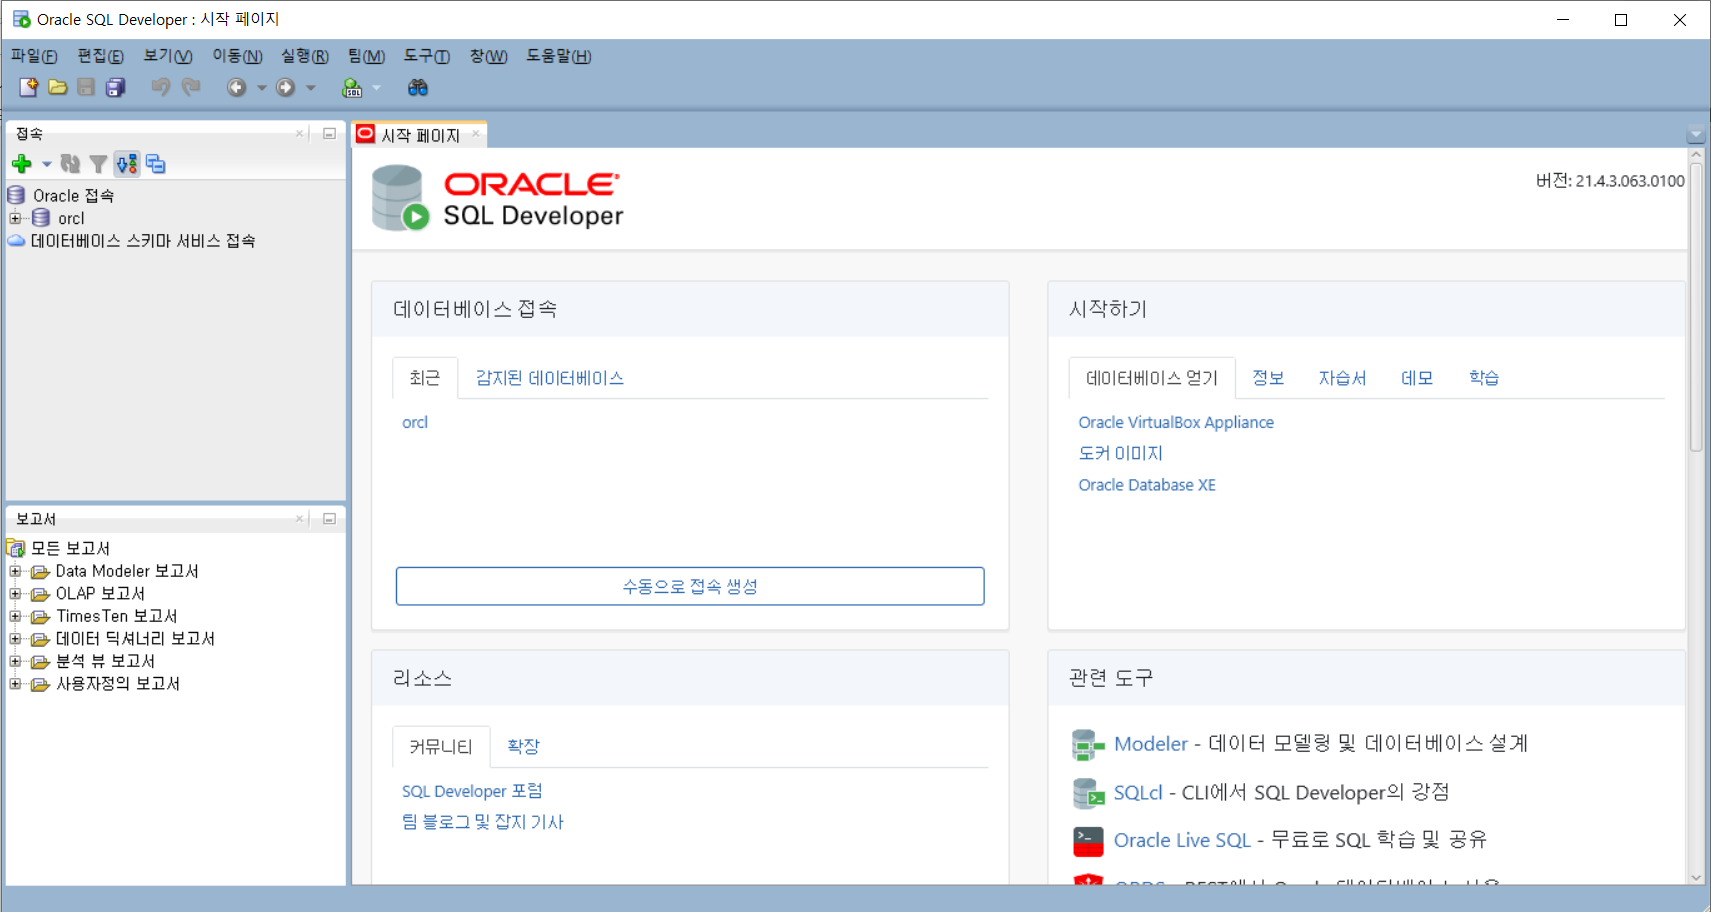The height and width of the screenshot is (912, 1711).
Task: Open Oracle VirtualBox Appliance link
Action: coord(1176,422)
